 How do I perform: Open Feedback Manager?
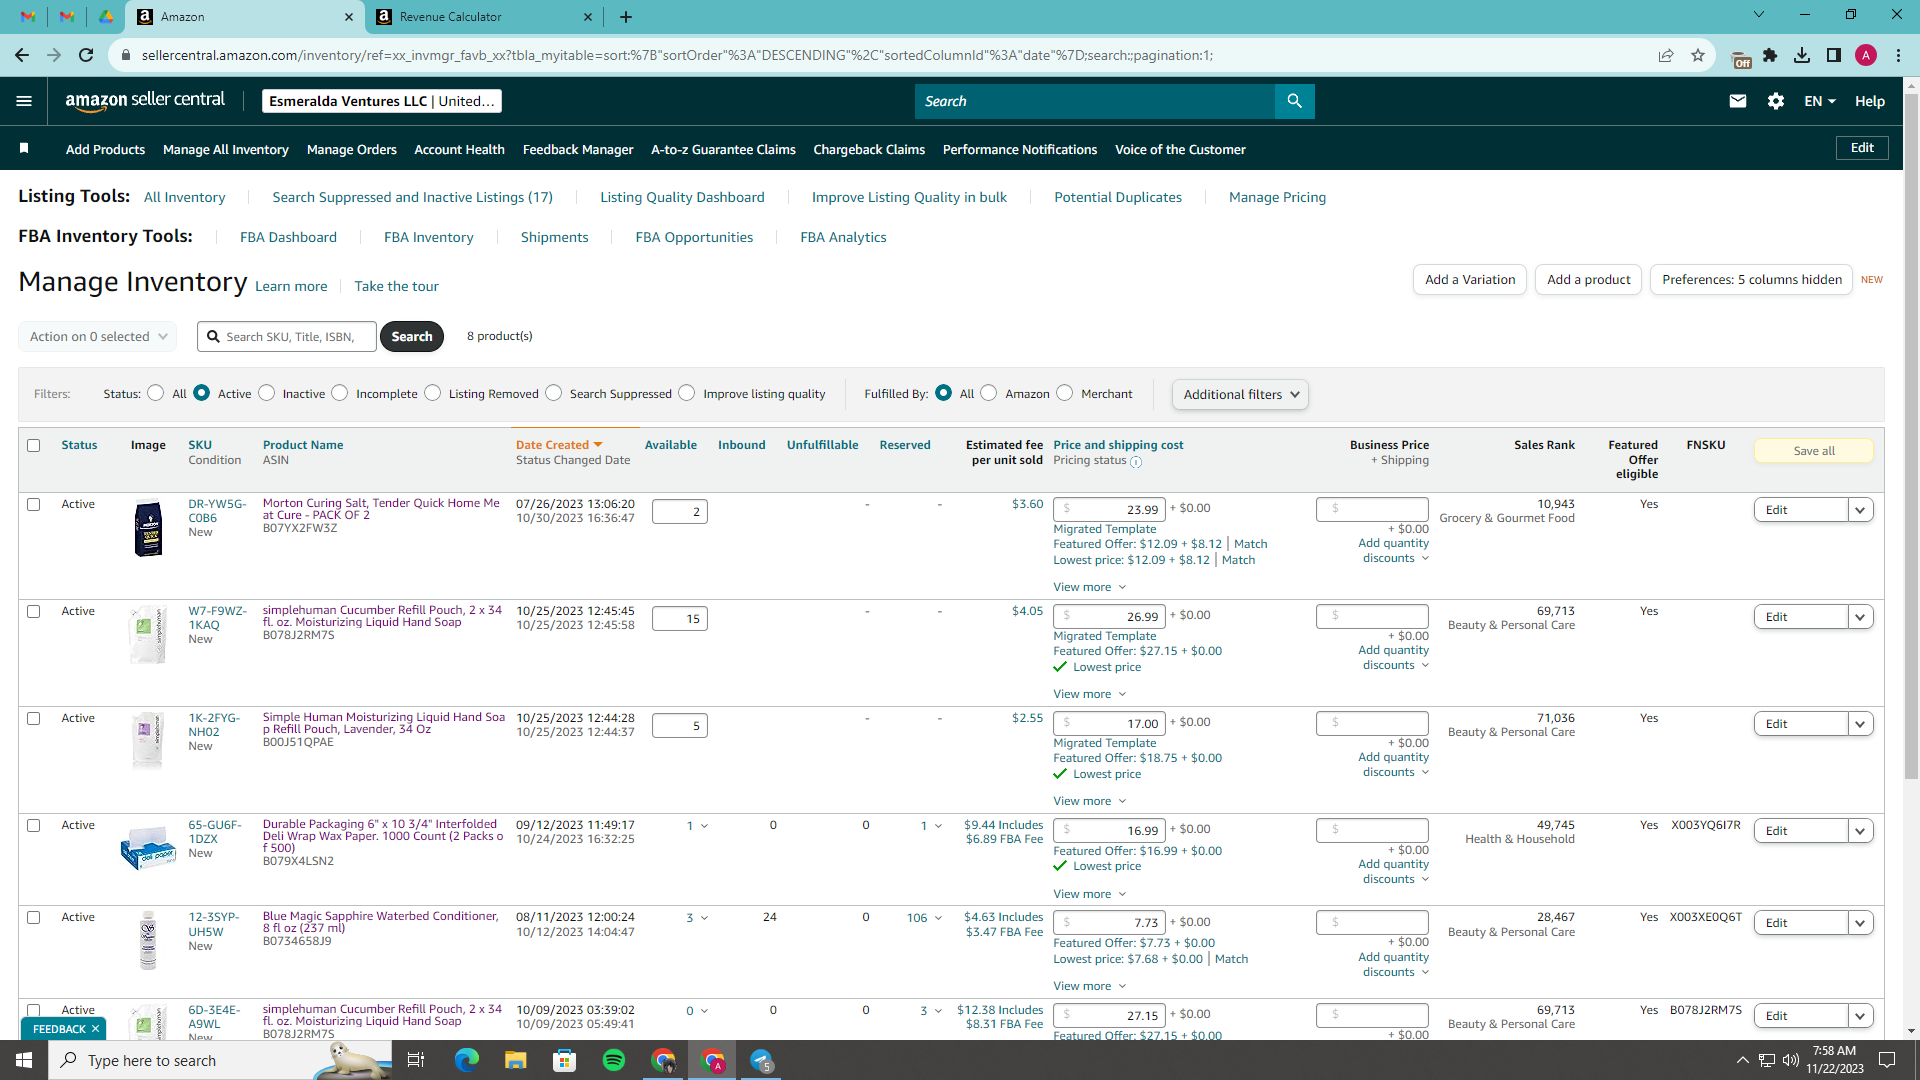[578, 149]
